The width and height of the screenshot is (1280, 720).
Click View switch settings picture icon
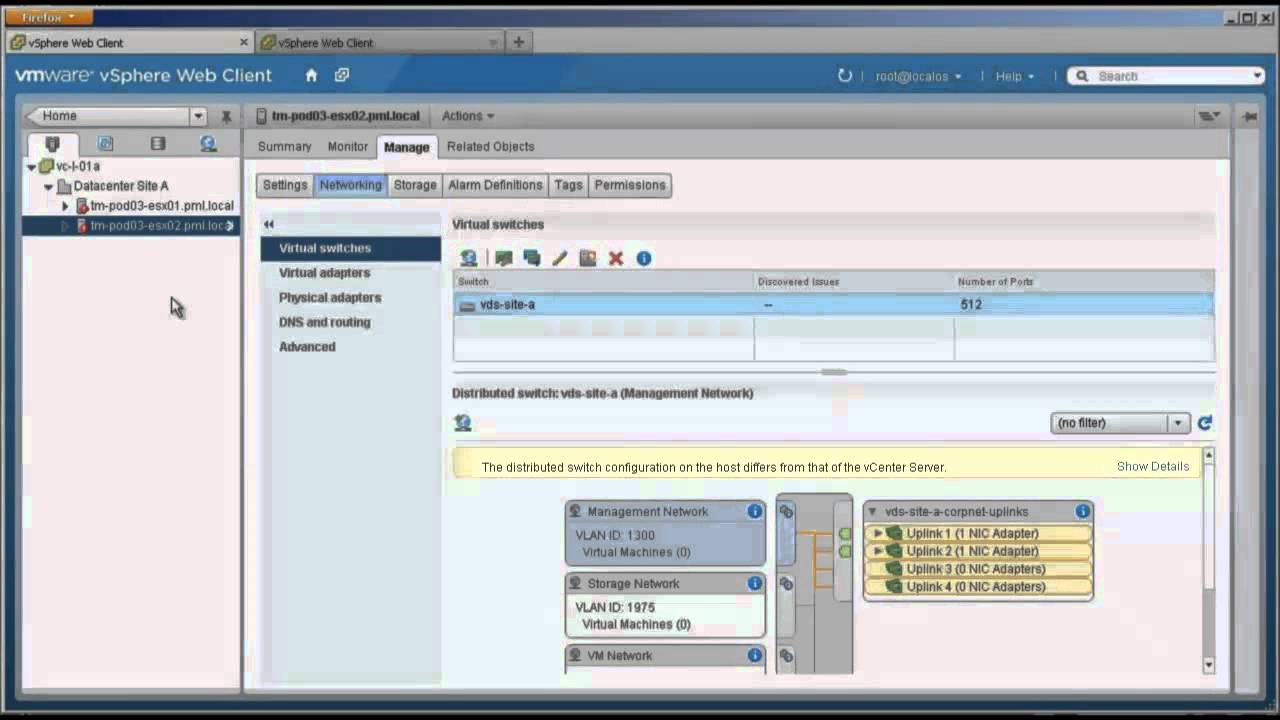pos(587,258)
